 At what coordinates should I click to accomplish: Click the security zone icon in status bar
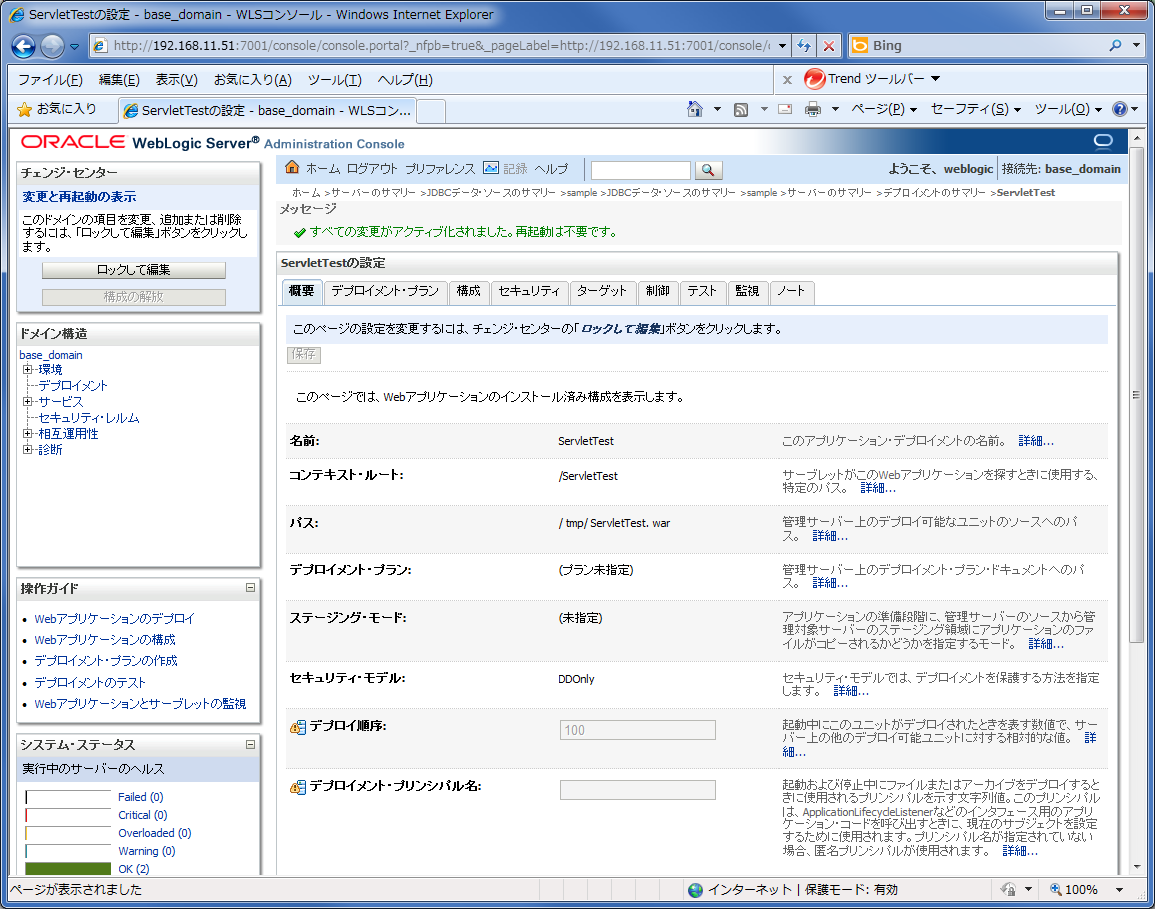click(x=1008, y=889)
